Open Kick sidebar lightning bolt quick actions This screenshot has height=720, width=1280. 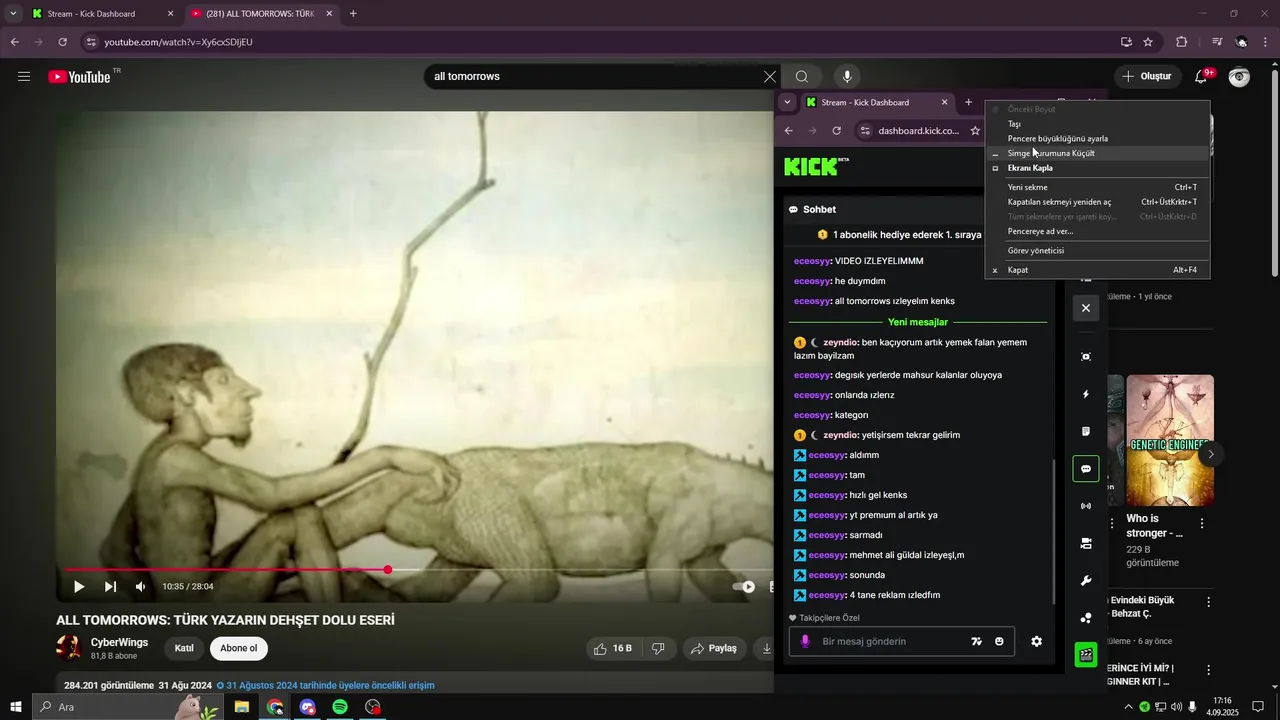[x=1086, y=394]
